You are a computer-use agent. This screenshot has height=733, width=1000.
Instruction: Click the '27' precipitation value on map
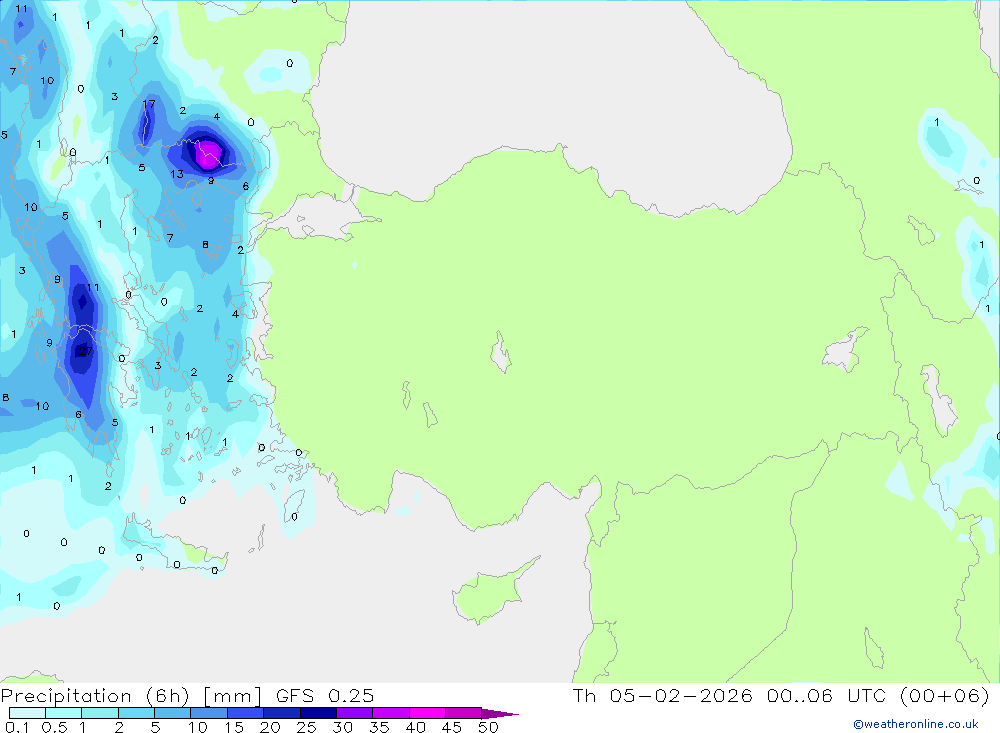pos(85,351)
